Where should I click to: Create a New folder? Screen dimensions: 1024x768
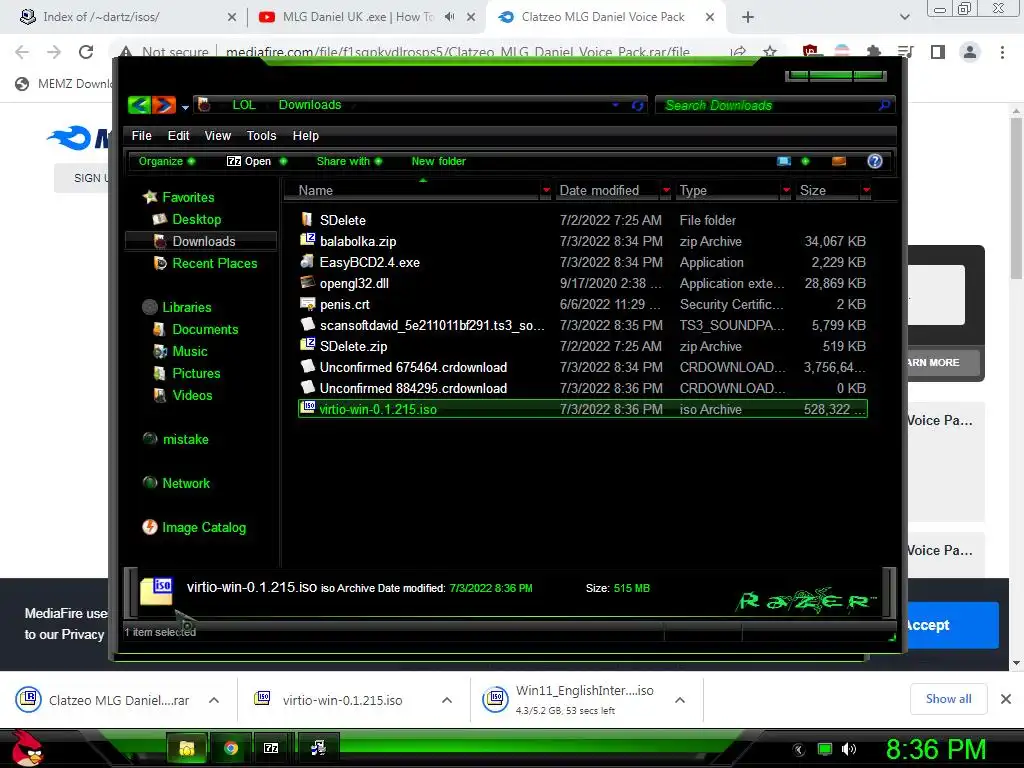tap(438, 161)
